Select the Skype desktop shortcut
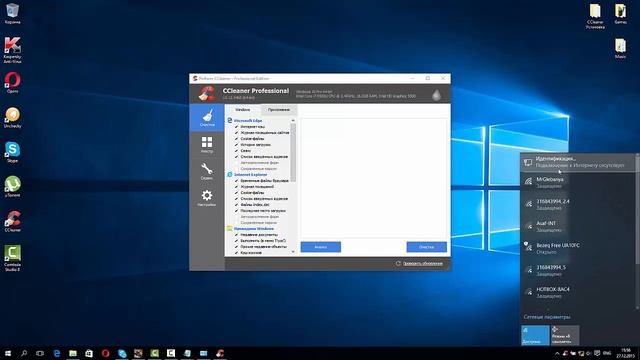640x360 pixels. click(12, 152)
